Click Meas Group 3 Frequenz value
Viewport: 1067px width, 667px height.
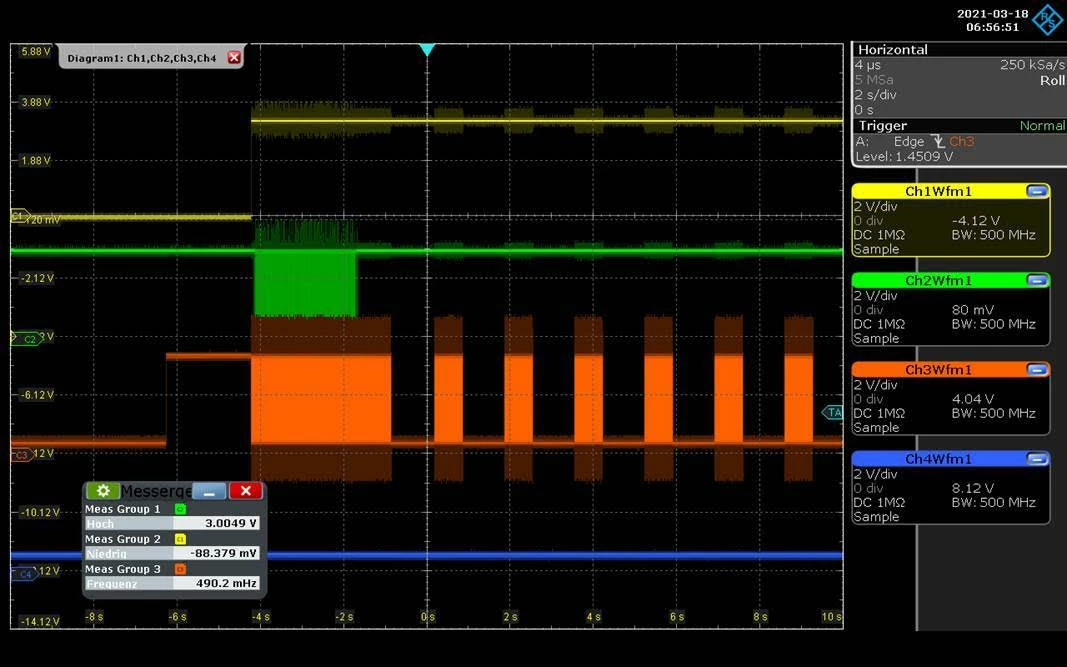pyautogui.click(x=216, y=583)
